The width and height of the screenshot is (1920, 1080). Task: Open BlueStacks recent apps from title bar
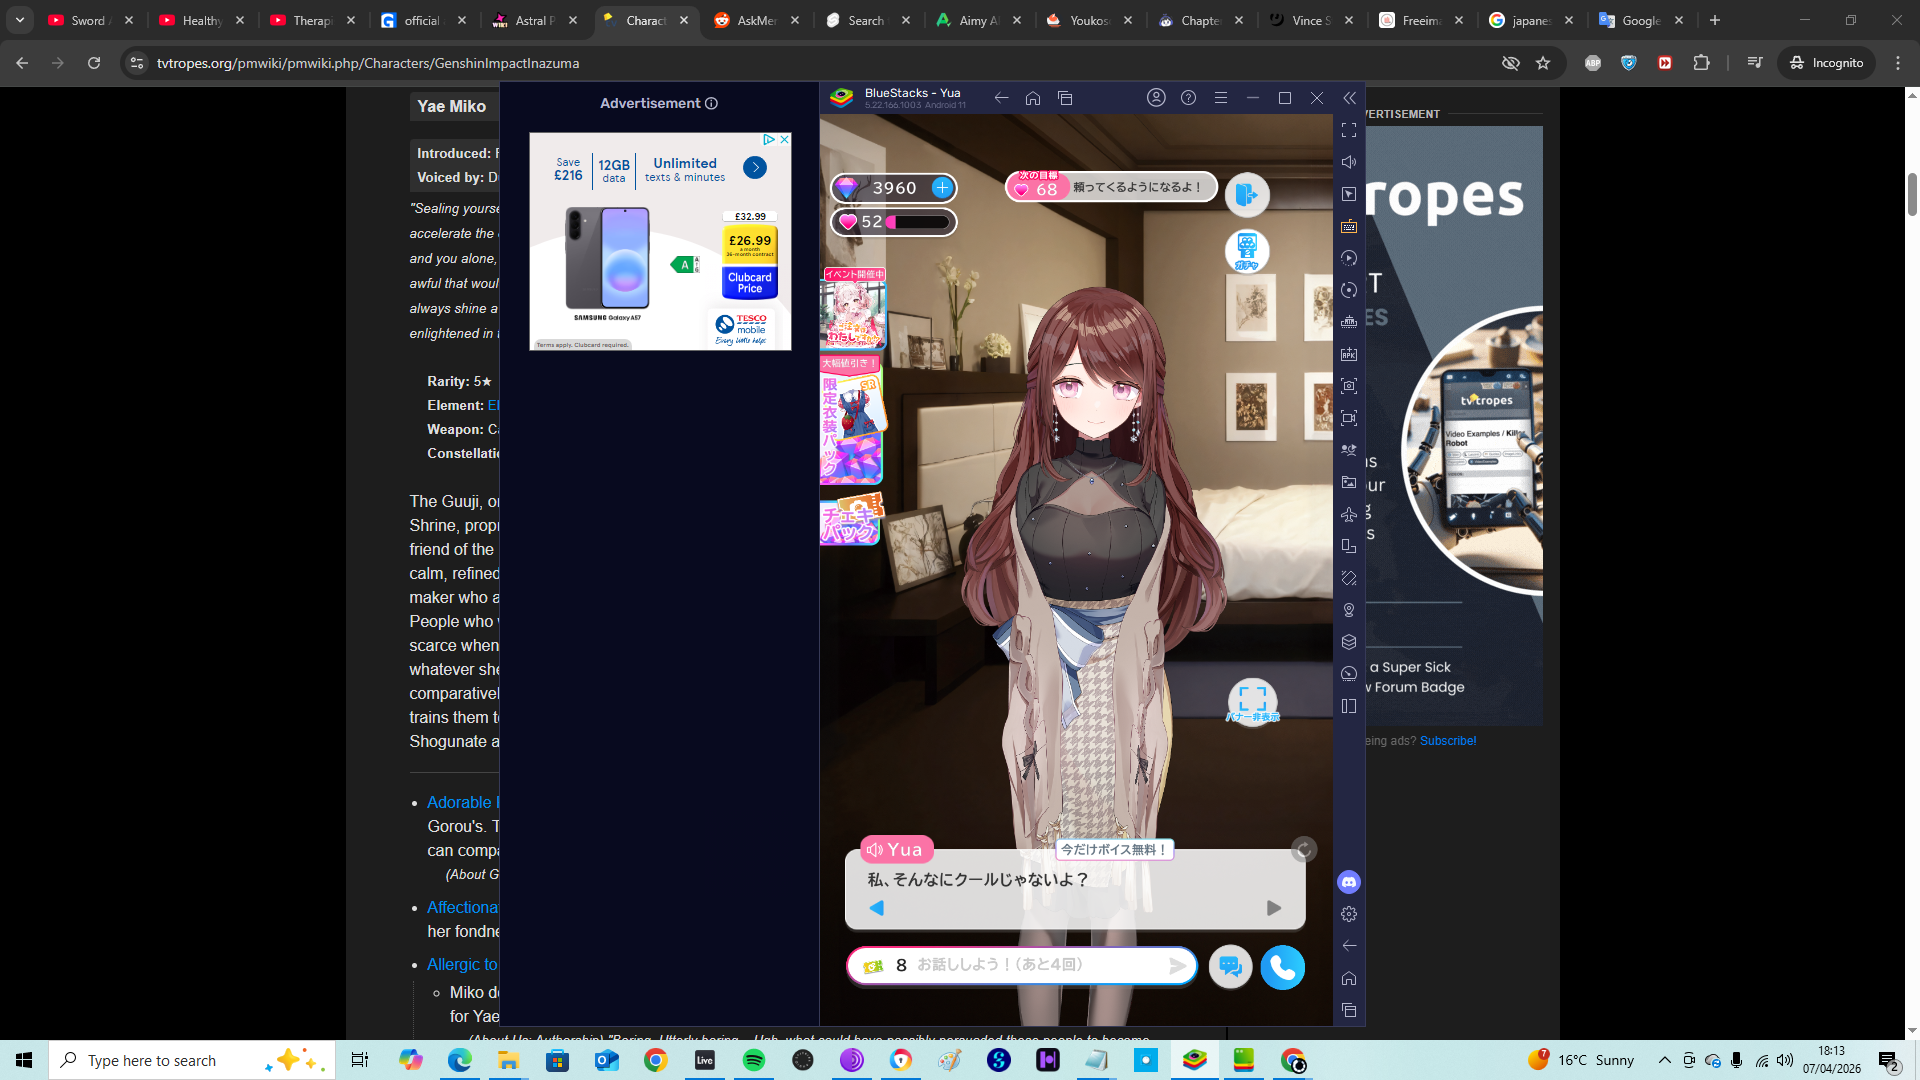pos(1065,98)
